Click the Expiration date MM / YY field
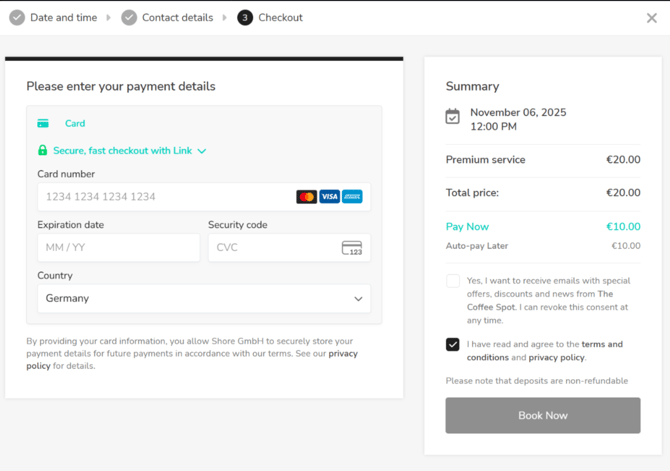The width and height of the screenshot is (670, 471). click(118, 248)
